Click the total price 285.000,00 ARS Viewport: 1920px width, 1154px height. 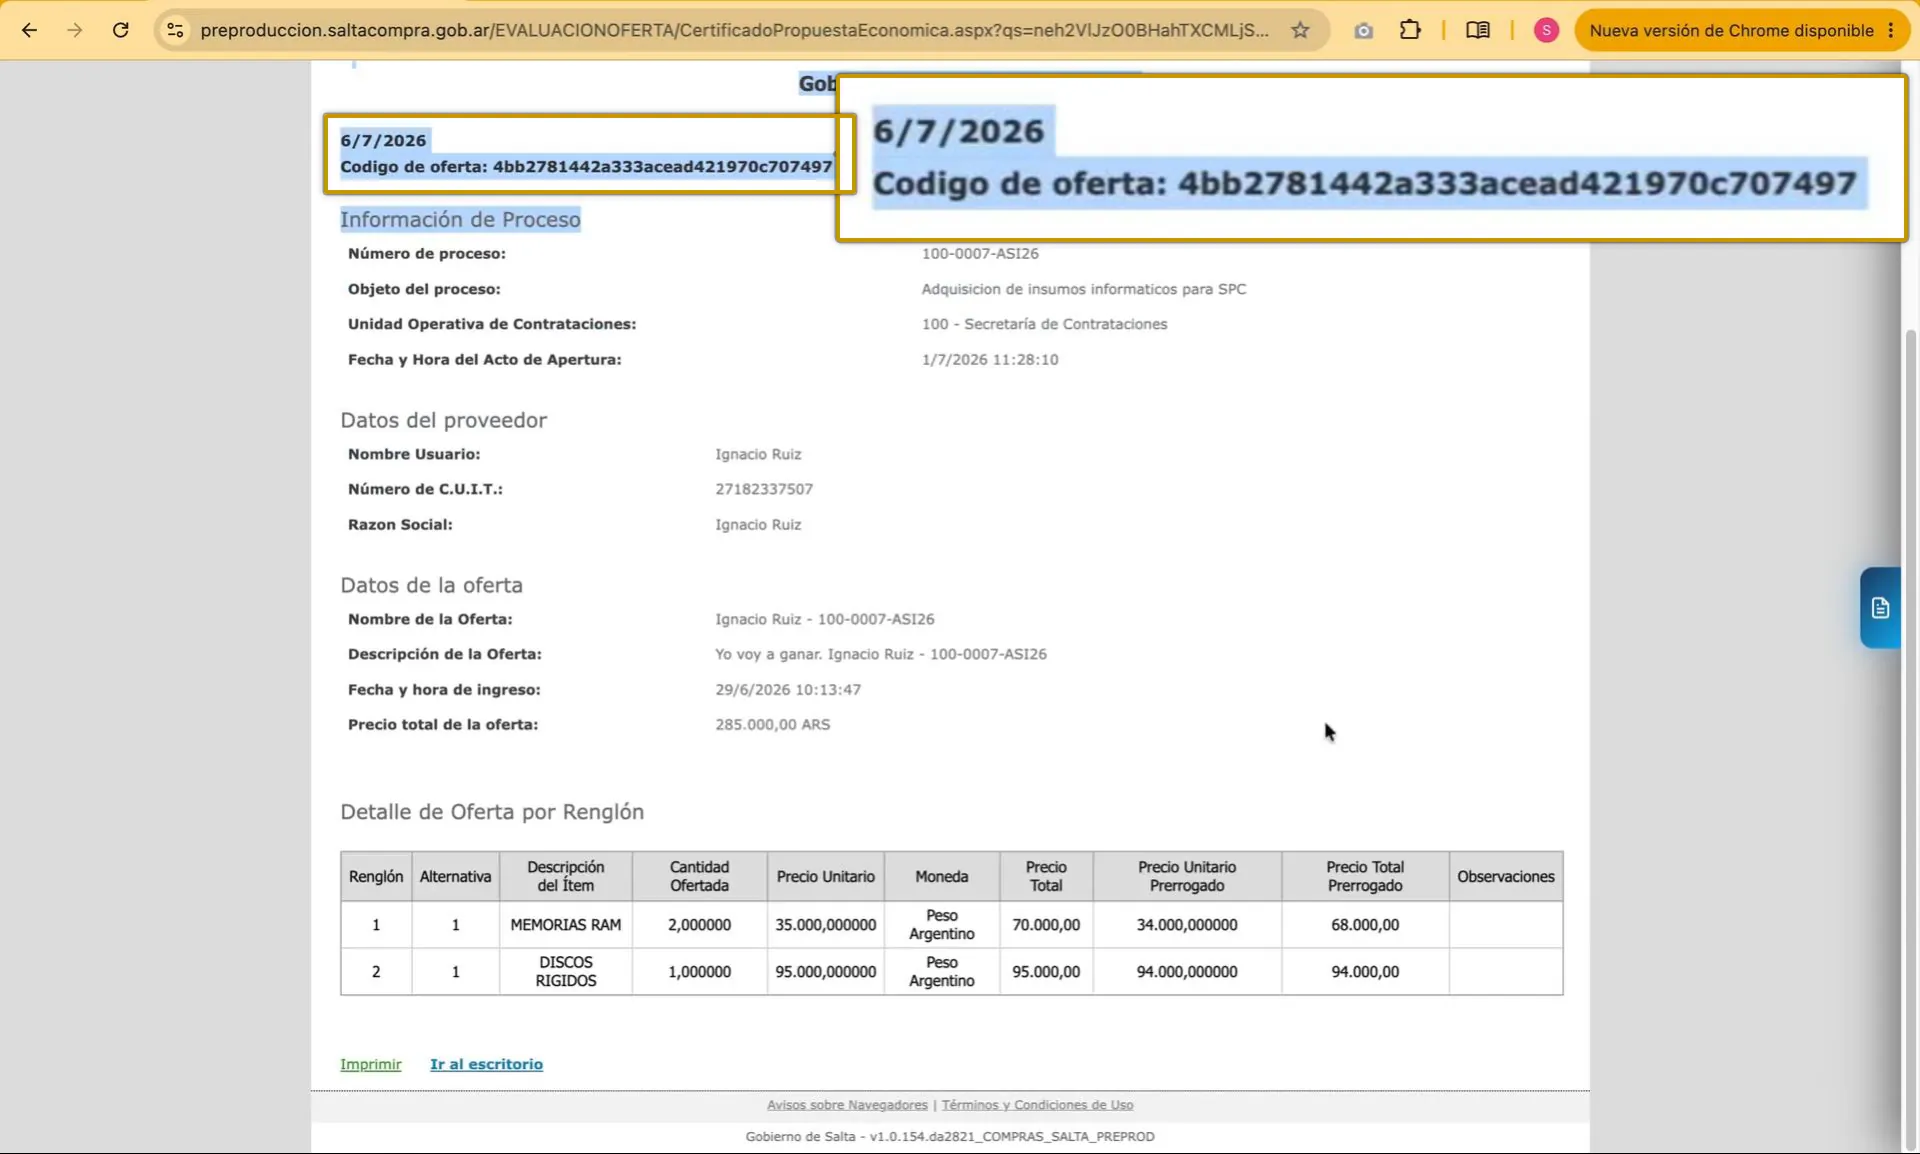pos(772,725)
